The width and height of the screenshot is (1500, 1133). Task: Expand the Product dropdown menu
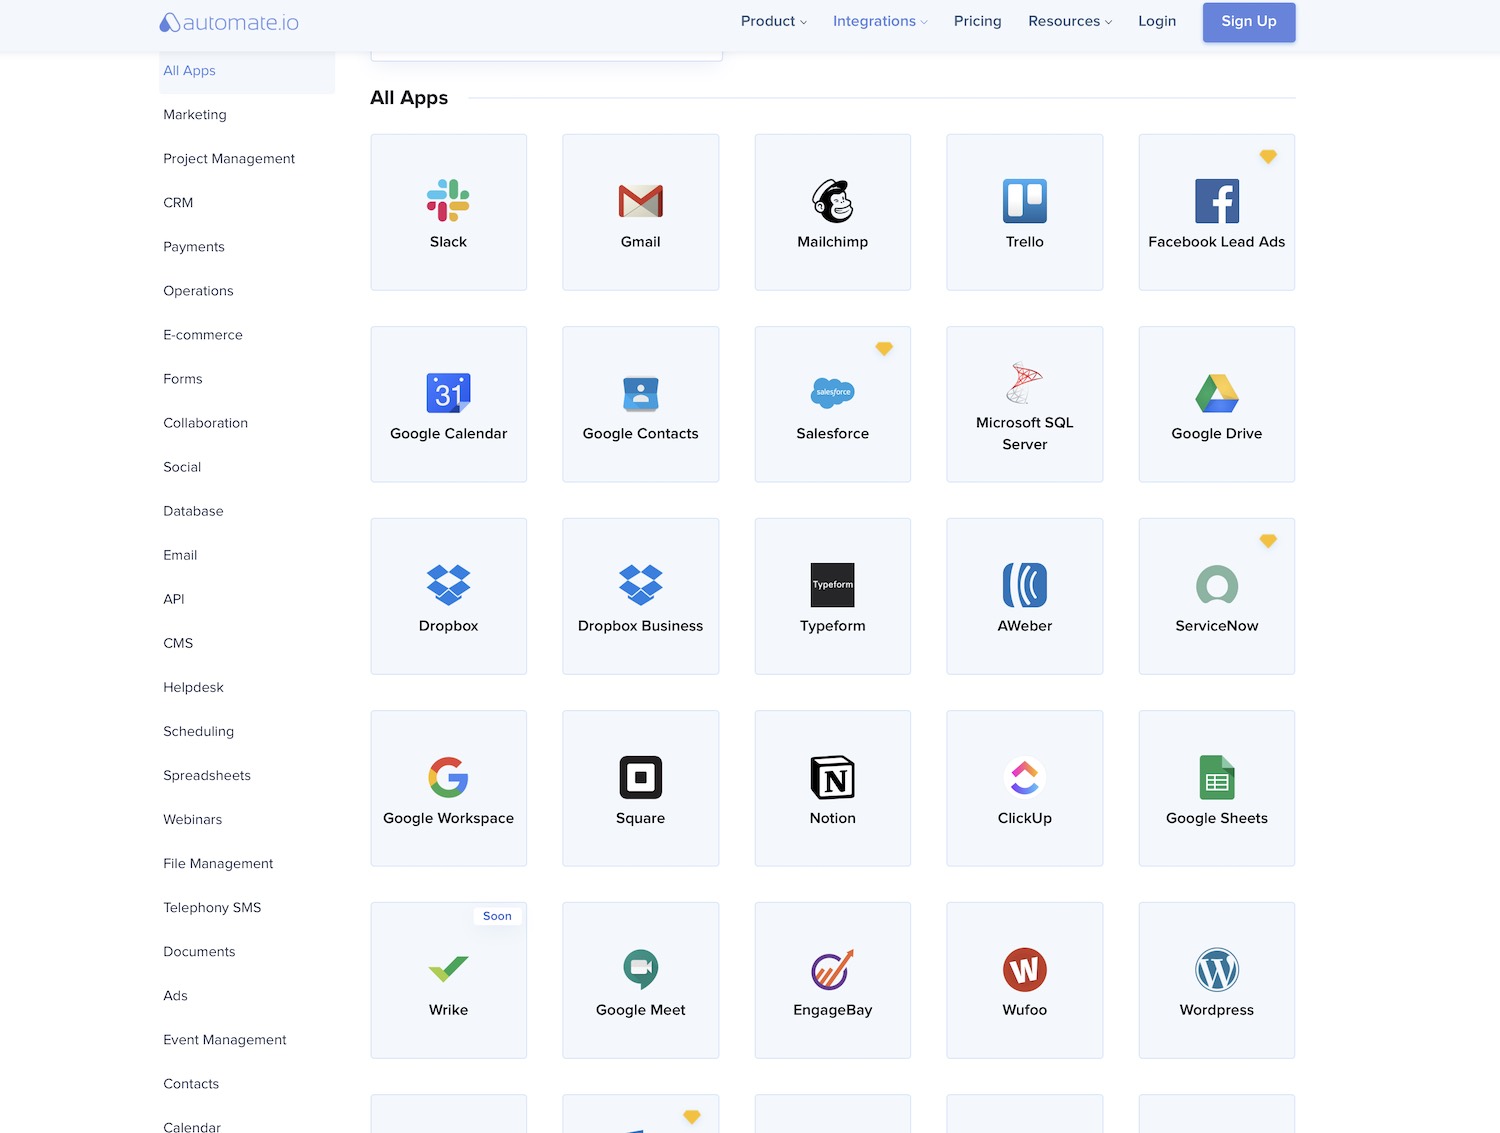[x=773, y=21]
